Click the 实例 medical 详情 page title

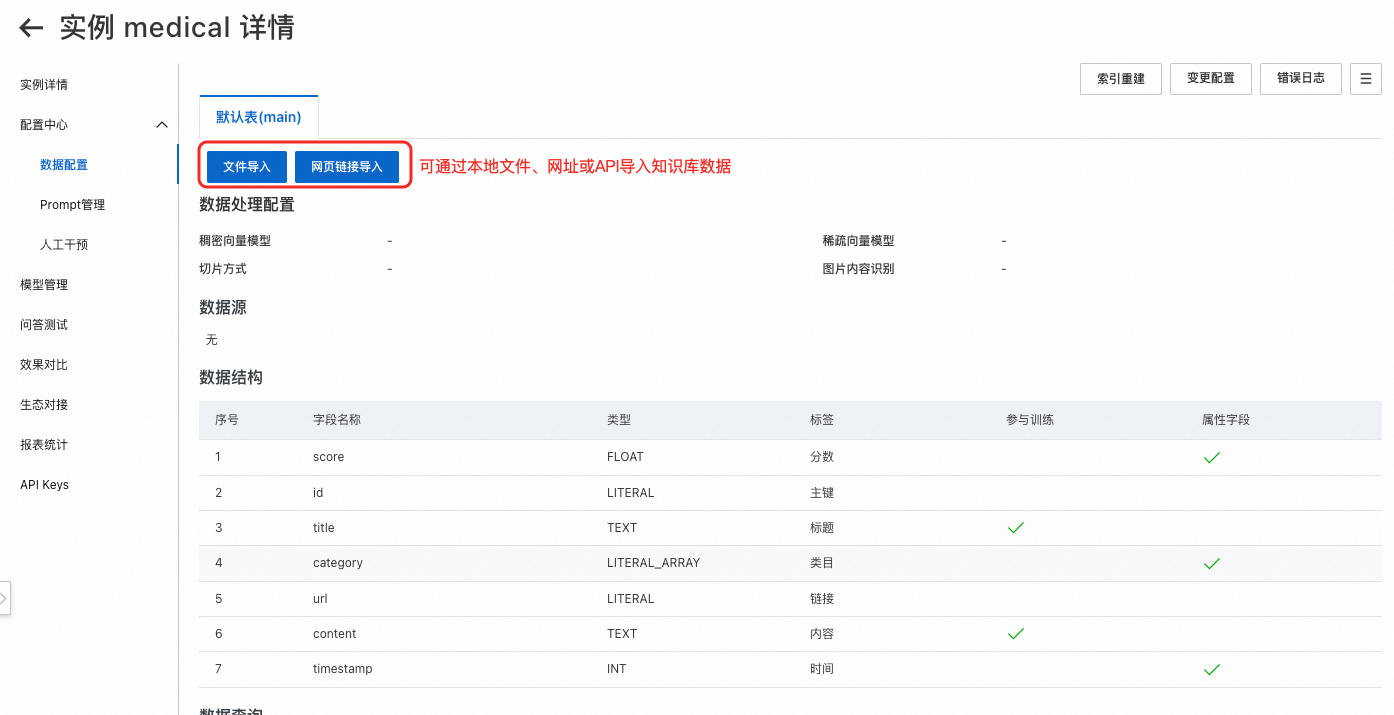tap(177, 27)
